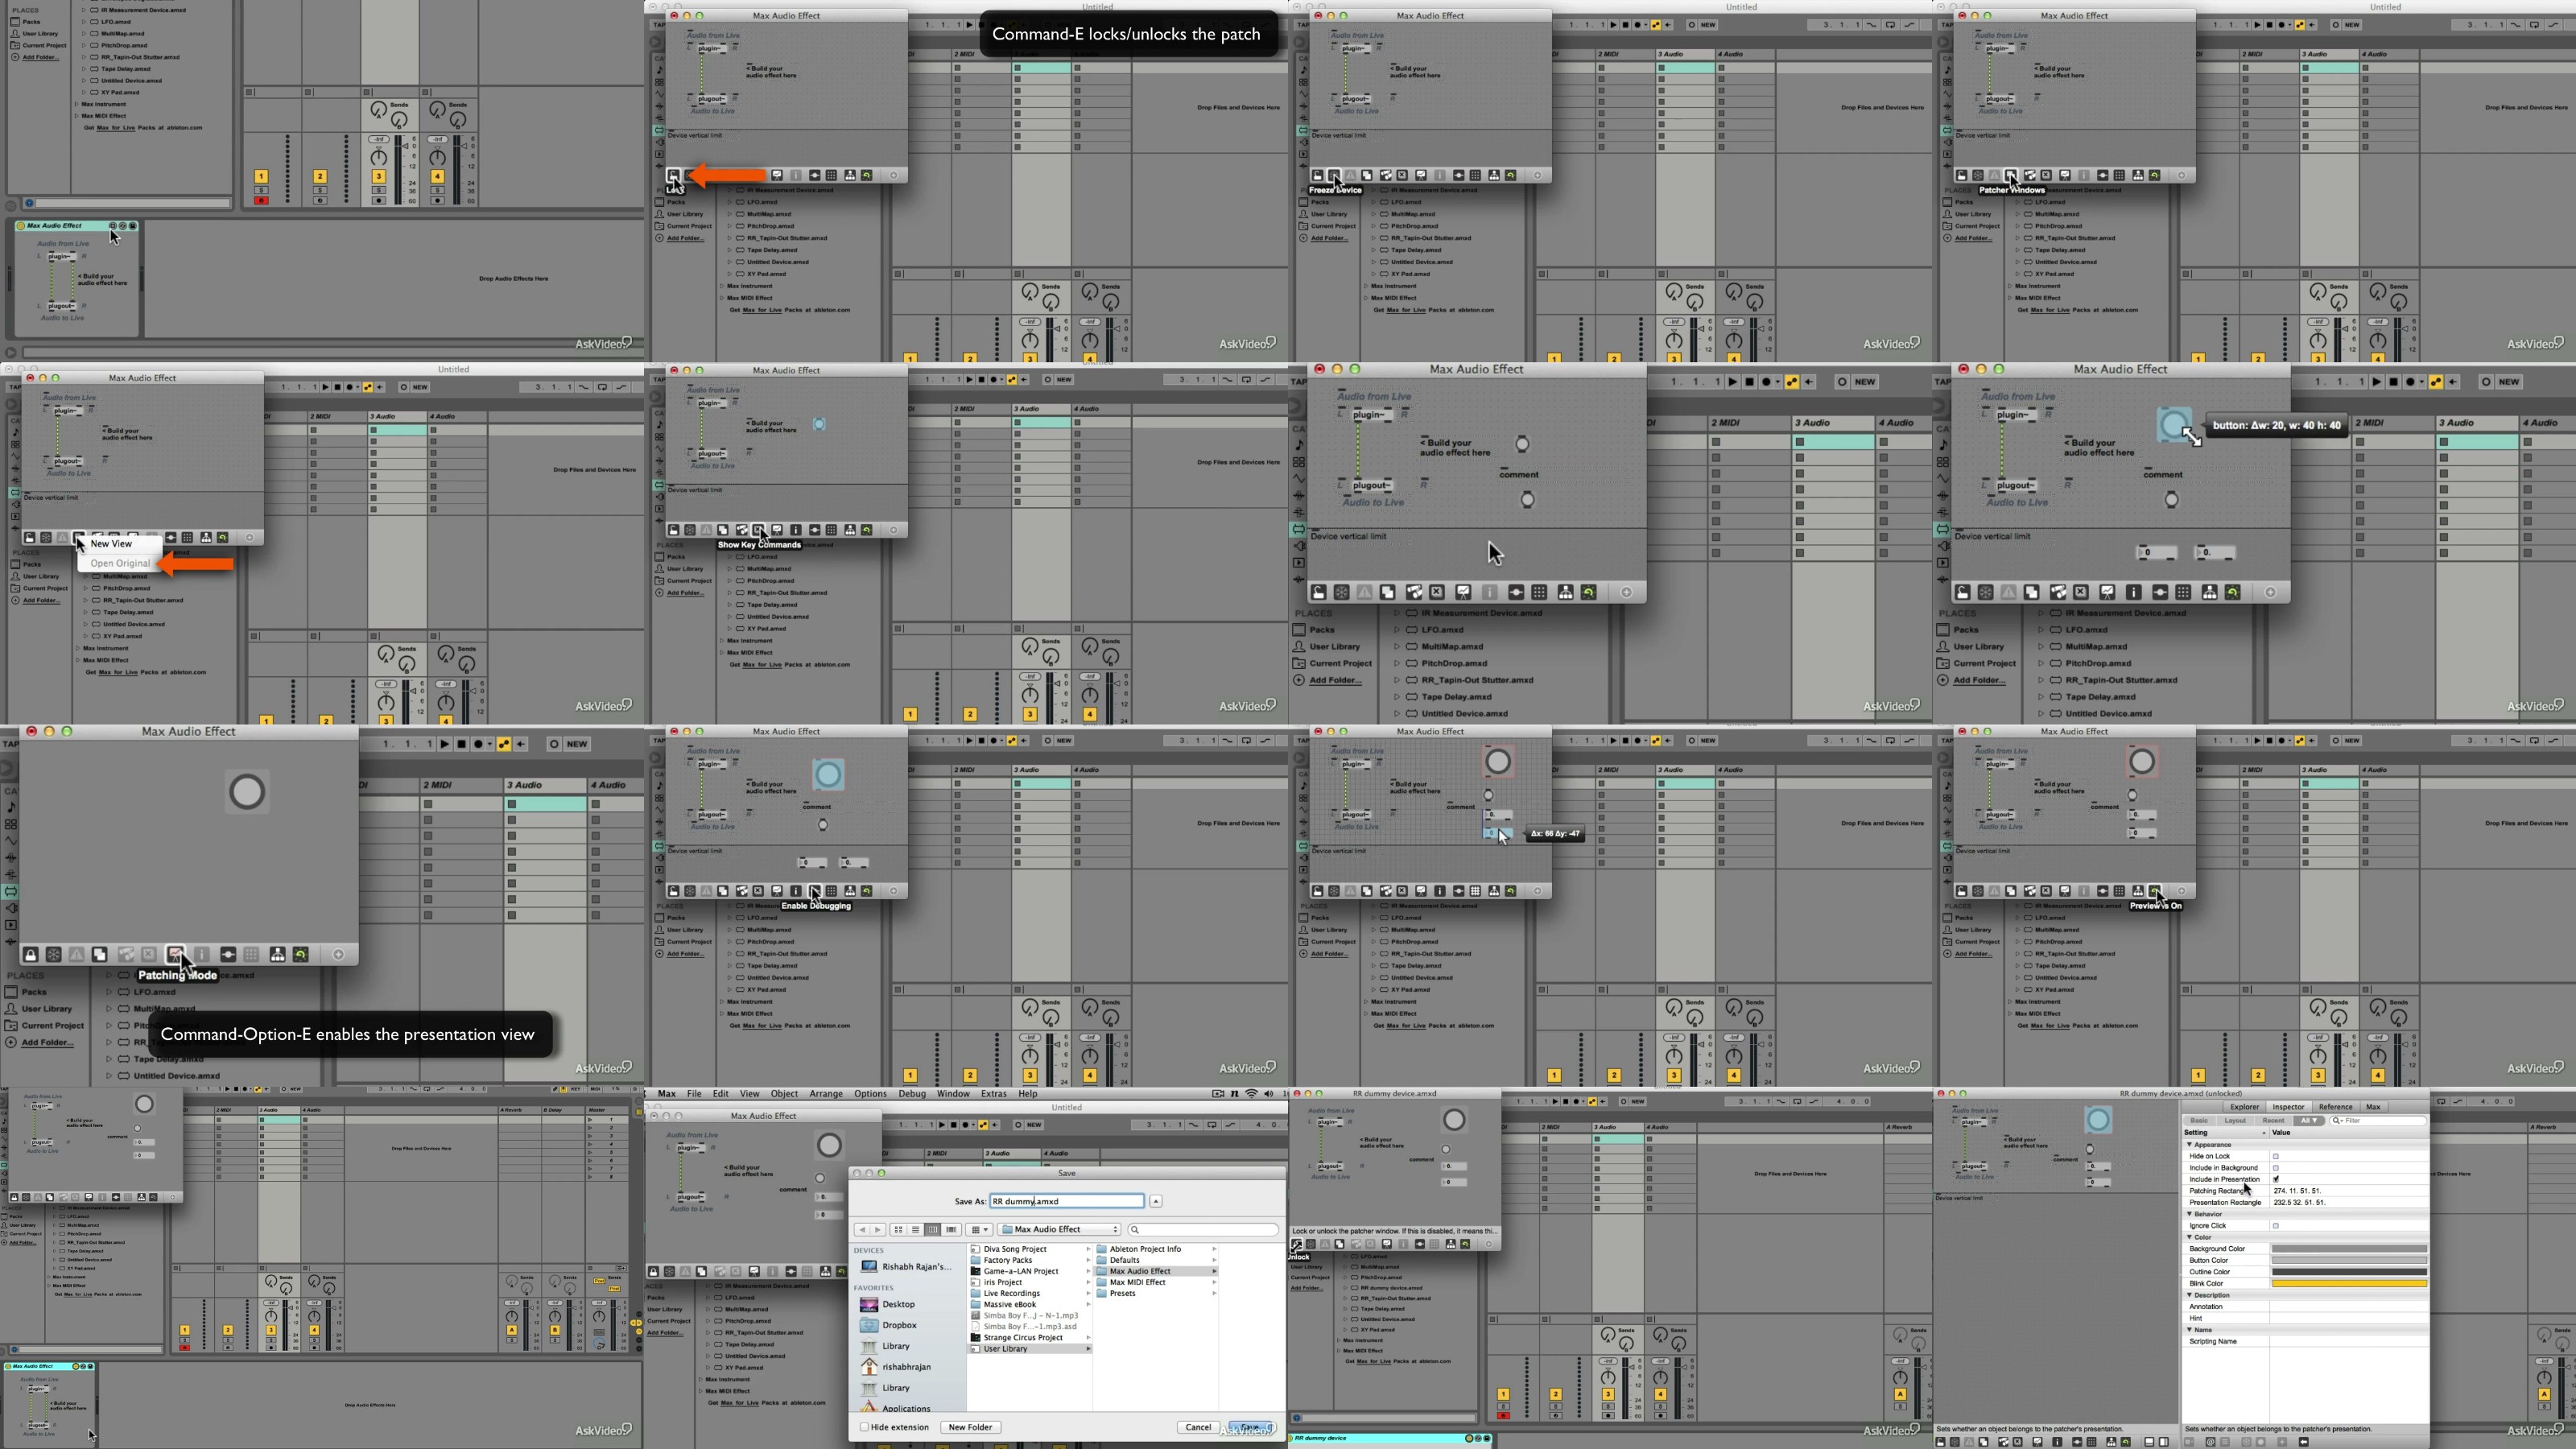
Task: Switch Save dialog to list view
Action: (915, 1230)
